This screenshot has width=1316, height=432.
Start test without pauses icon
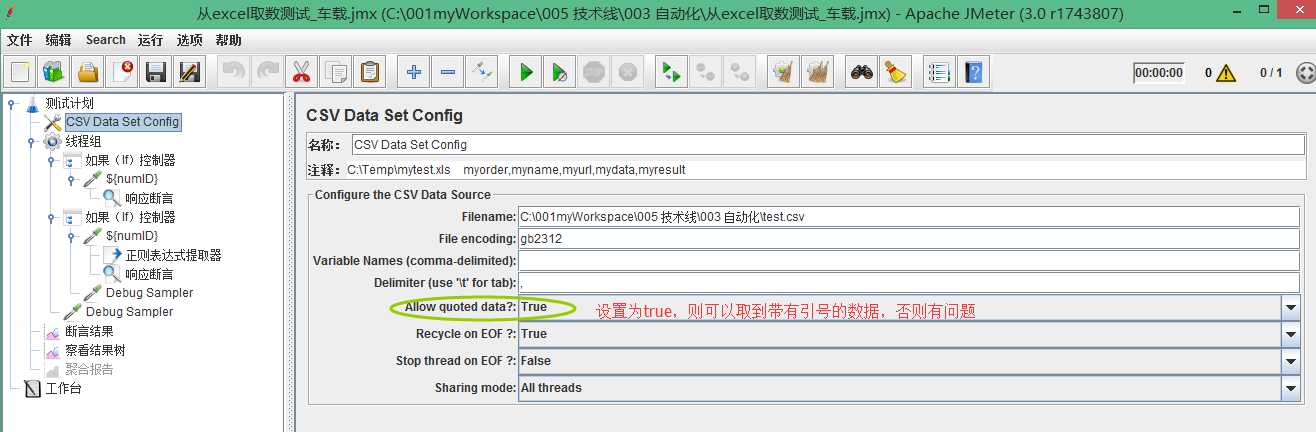point(560,72)
